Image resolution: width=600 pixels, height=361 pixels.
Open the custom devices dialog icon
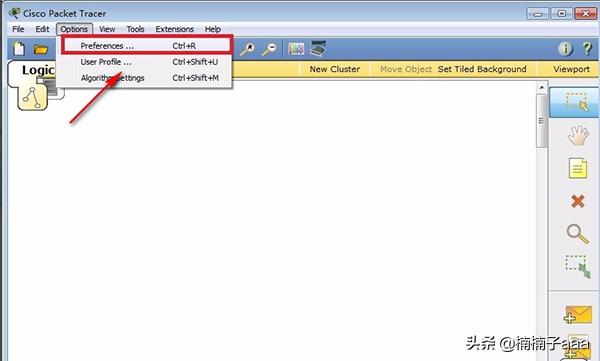tap(318, 48)
